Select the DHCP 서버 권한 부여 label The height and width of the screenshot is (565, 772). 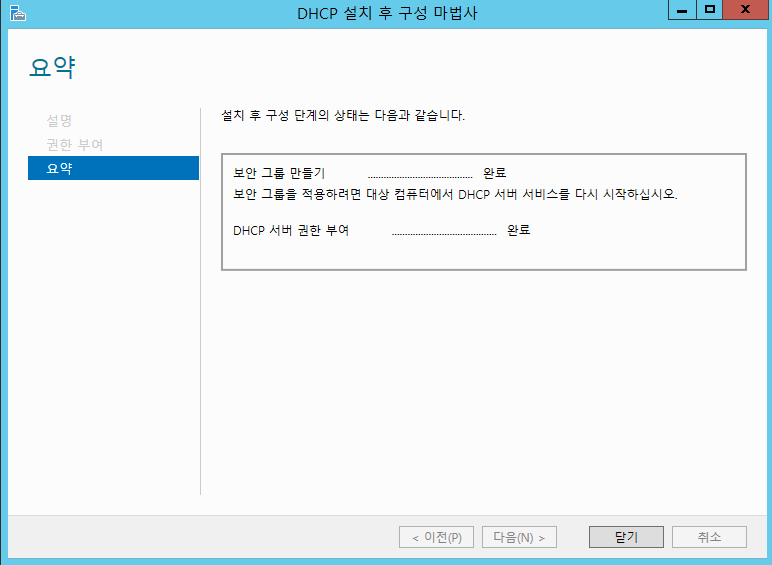(x=291, y=230)
